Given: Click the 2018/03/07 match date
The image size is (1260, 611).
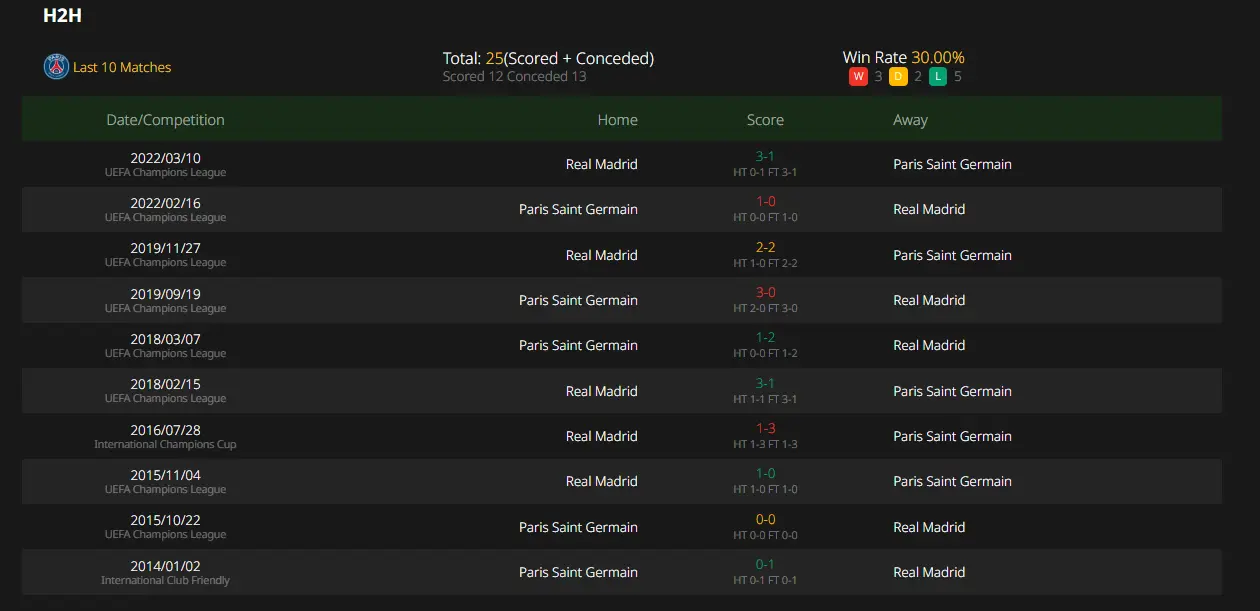Looking at the screenshot, I should pos(165,339).
